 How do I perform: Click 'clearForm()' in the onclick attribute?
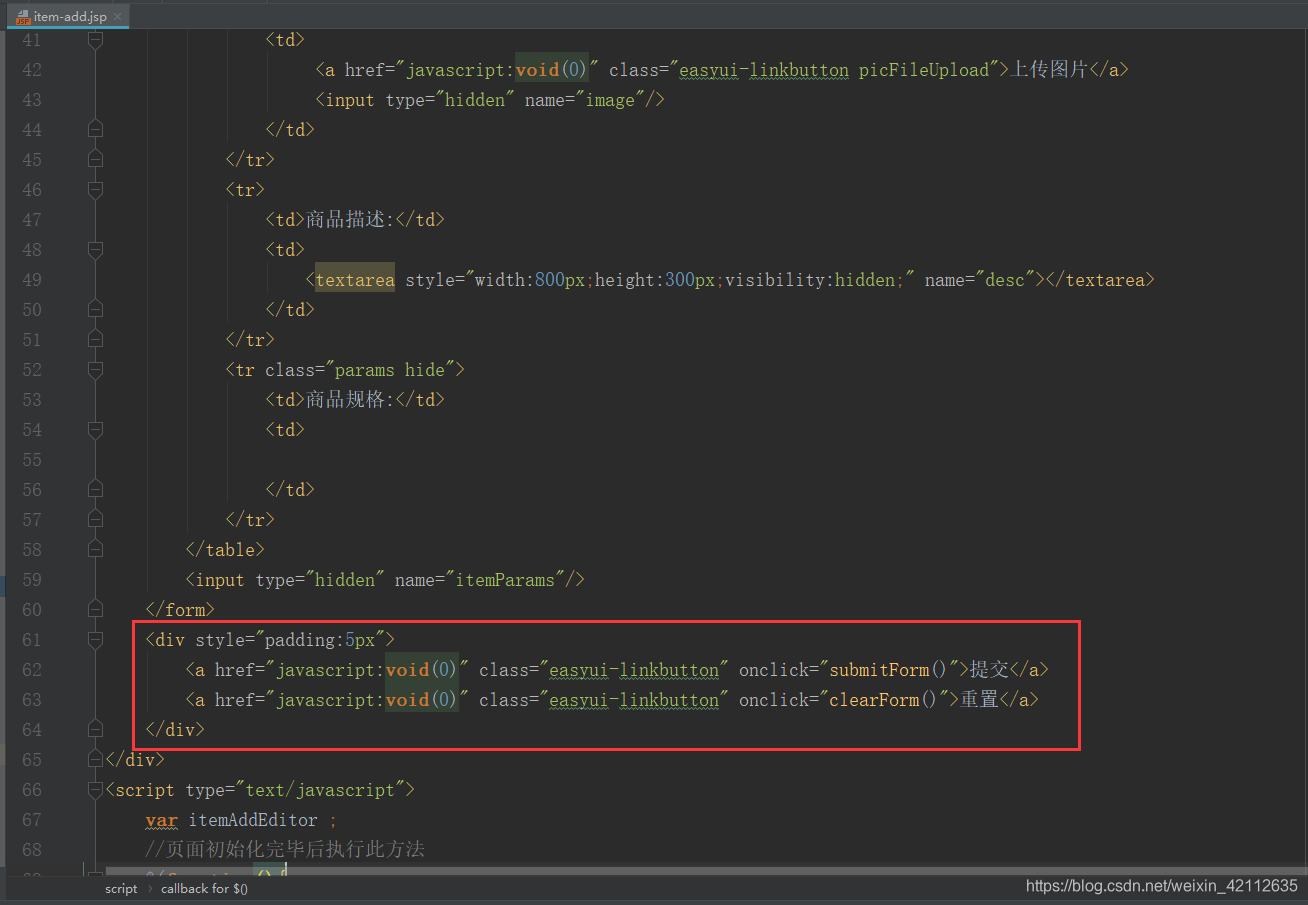click(x=884, y=700)
